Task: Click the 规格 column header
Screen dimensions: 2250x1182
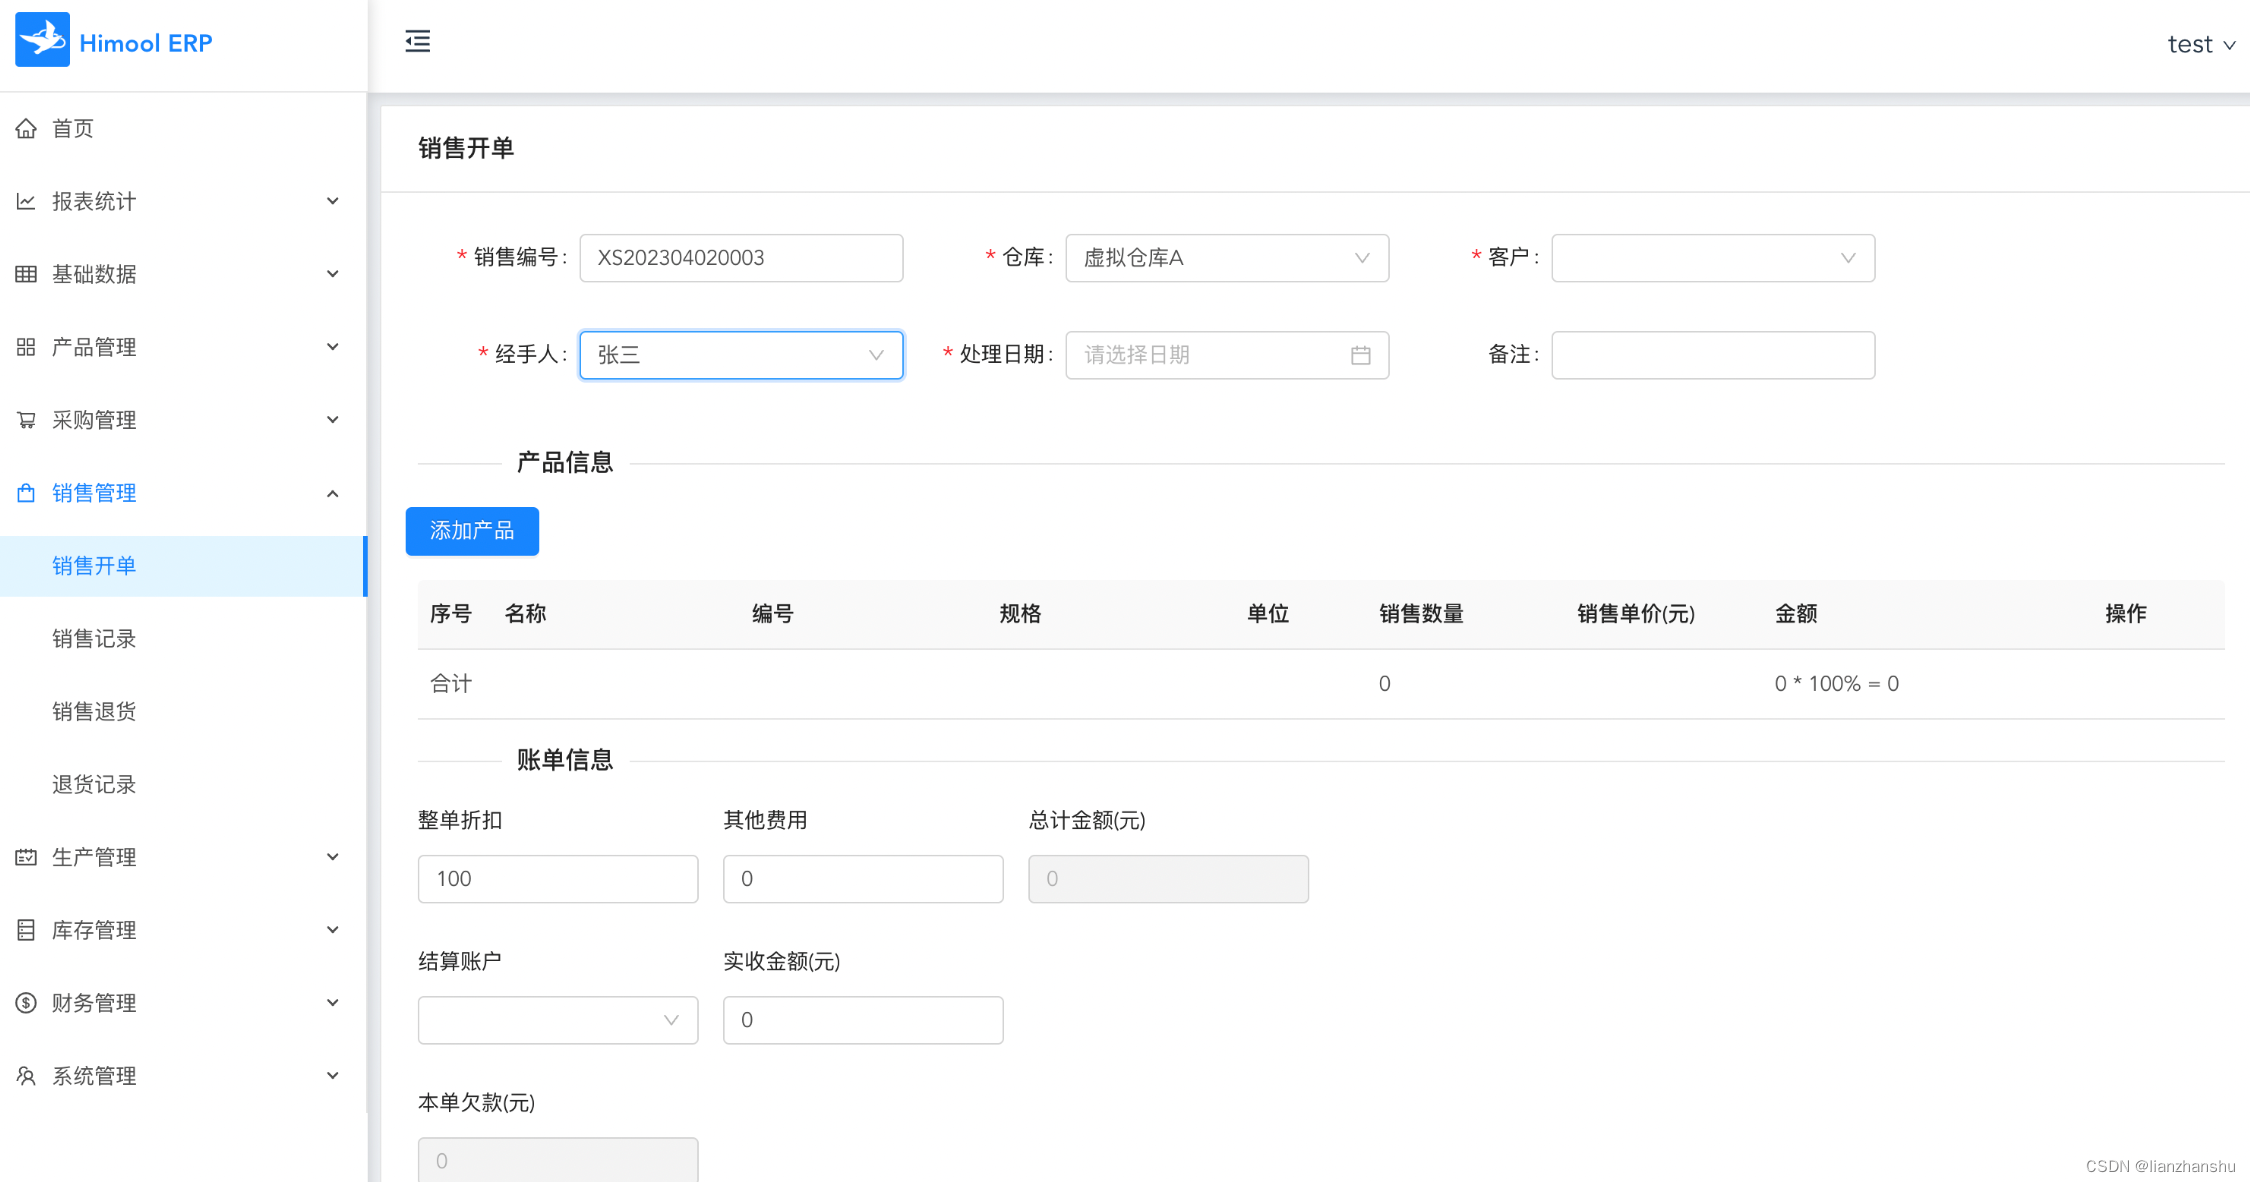Action: coord(1020,614)
